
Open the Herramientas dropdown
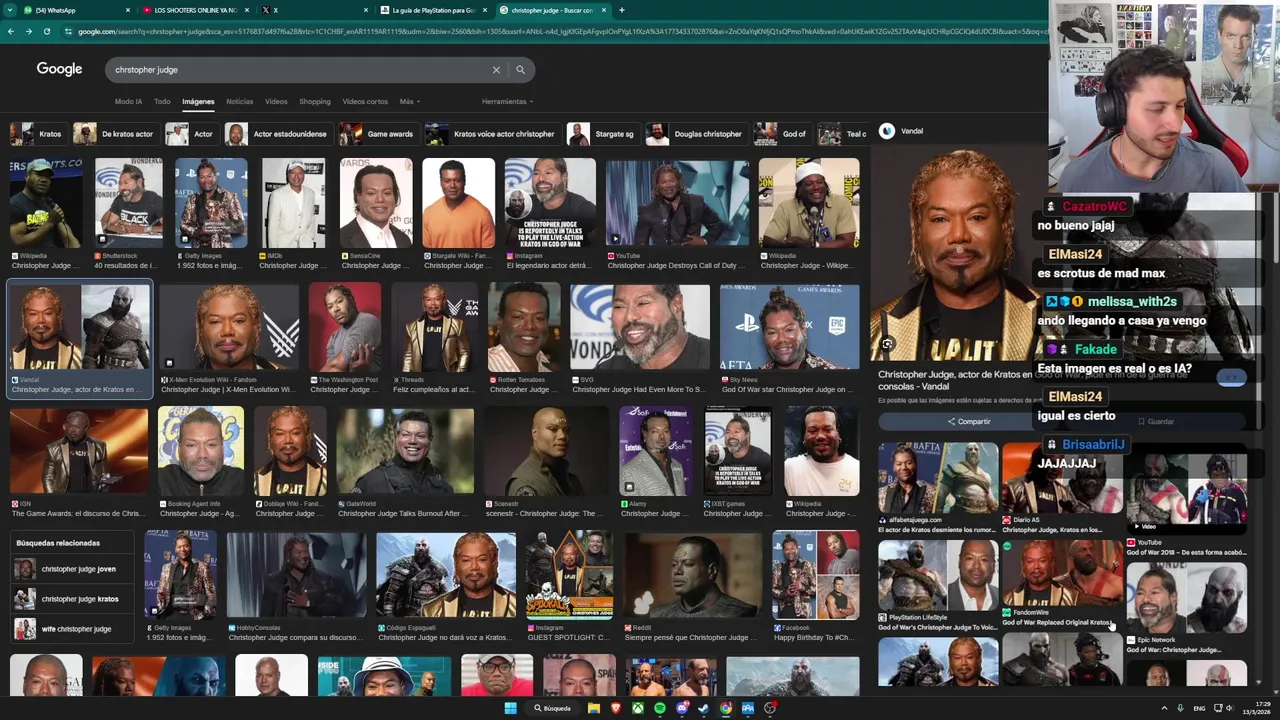pyautogui.click(x=507, y=101)
